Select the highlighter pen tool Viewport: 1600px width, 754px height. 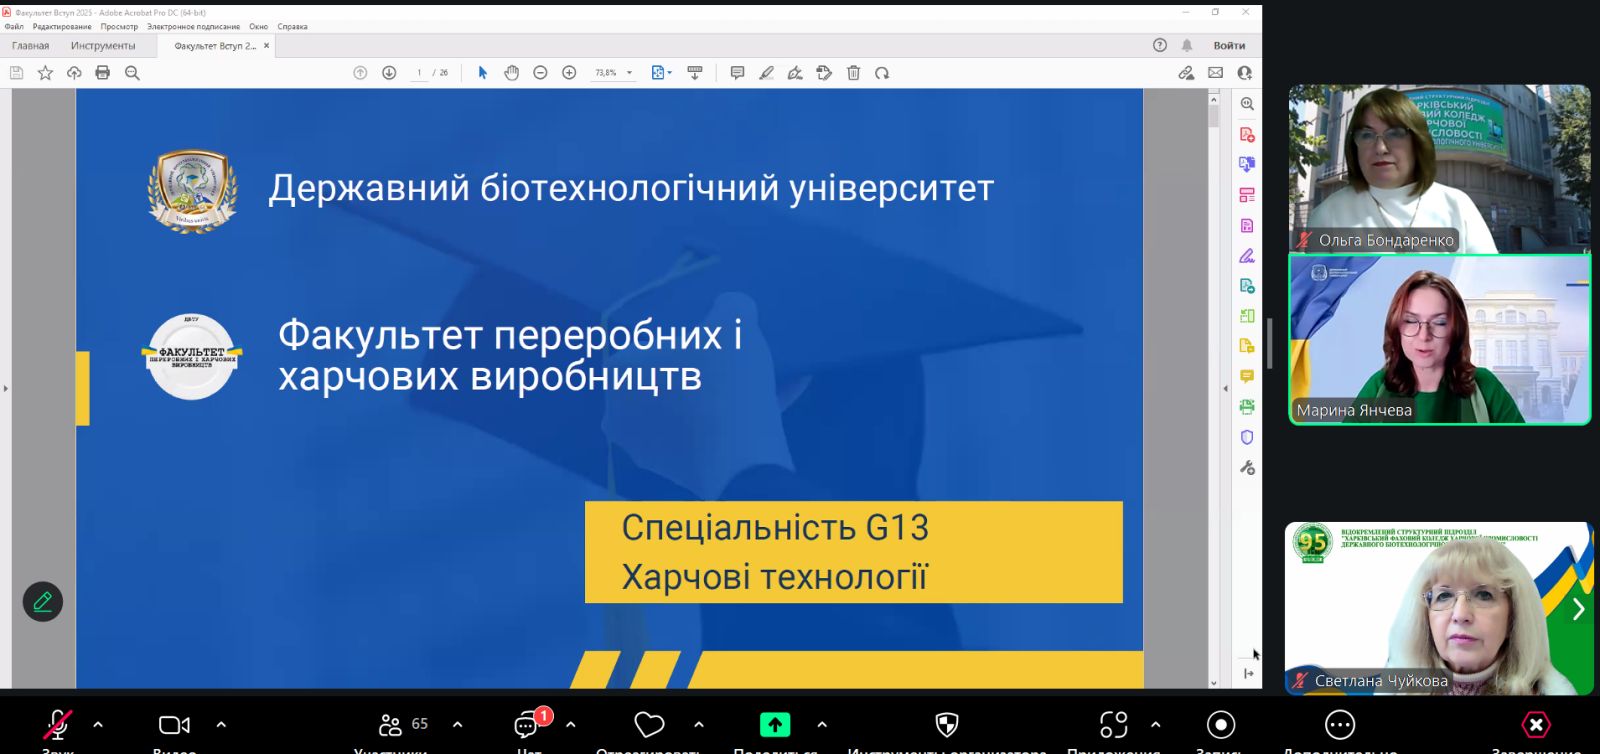[x=766, y=73]
